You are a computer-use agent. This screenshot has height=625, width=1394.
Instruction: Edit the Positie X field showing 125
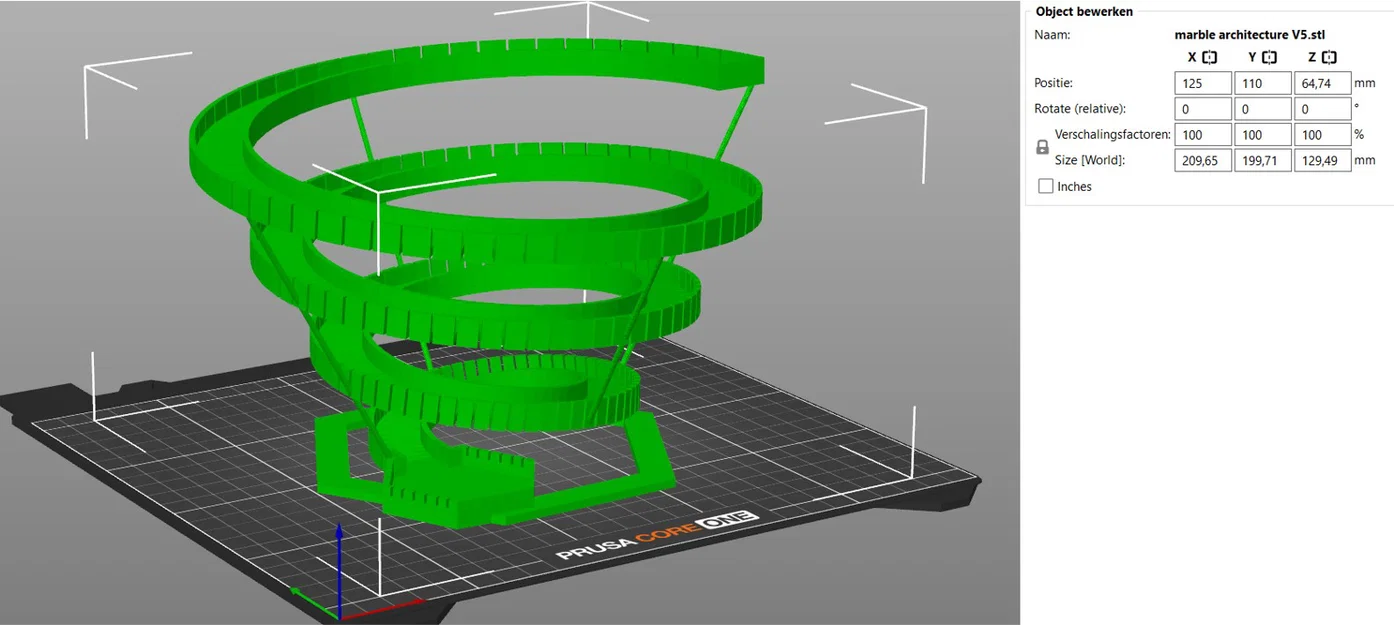coord(1203,83)
